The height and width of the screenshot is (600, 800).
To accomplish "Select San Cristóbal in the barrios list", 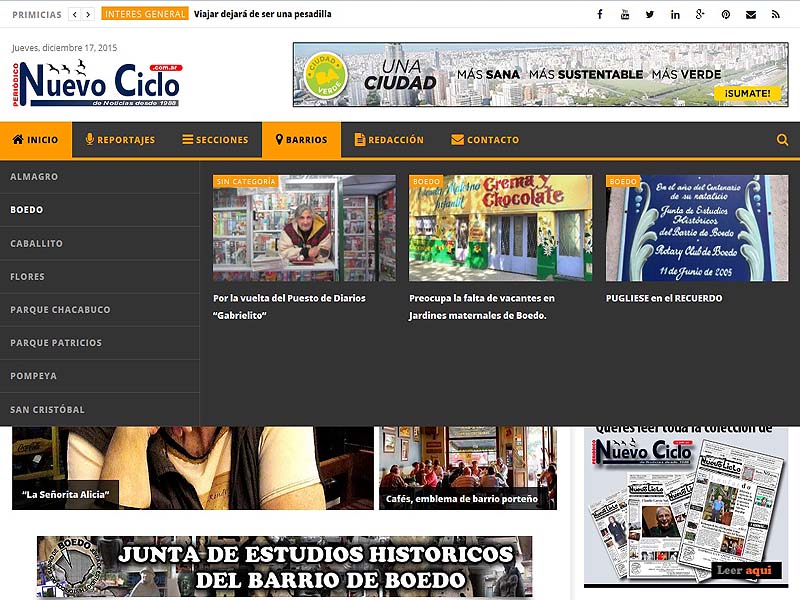I will click(x=99, y=409).
